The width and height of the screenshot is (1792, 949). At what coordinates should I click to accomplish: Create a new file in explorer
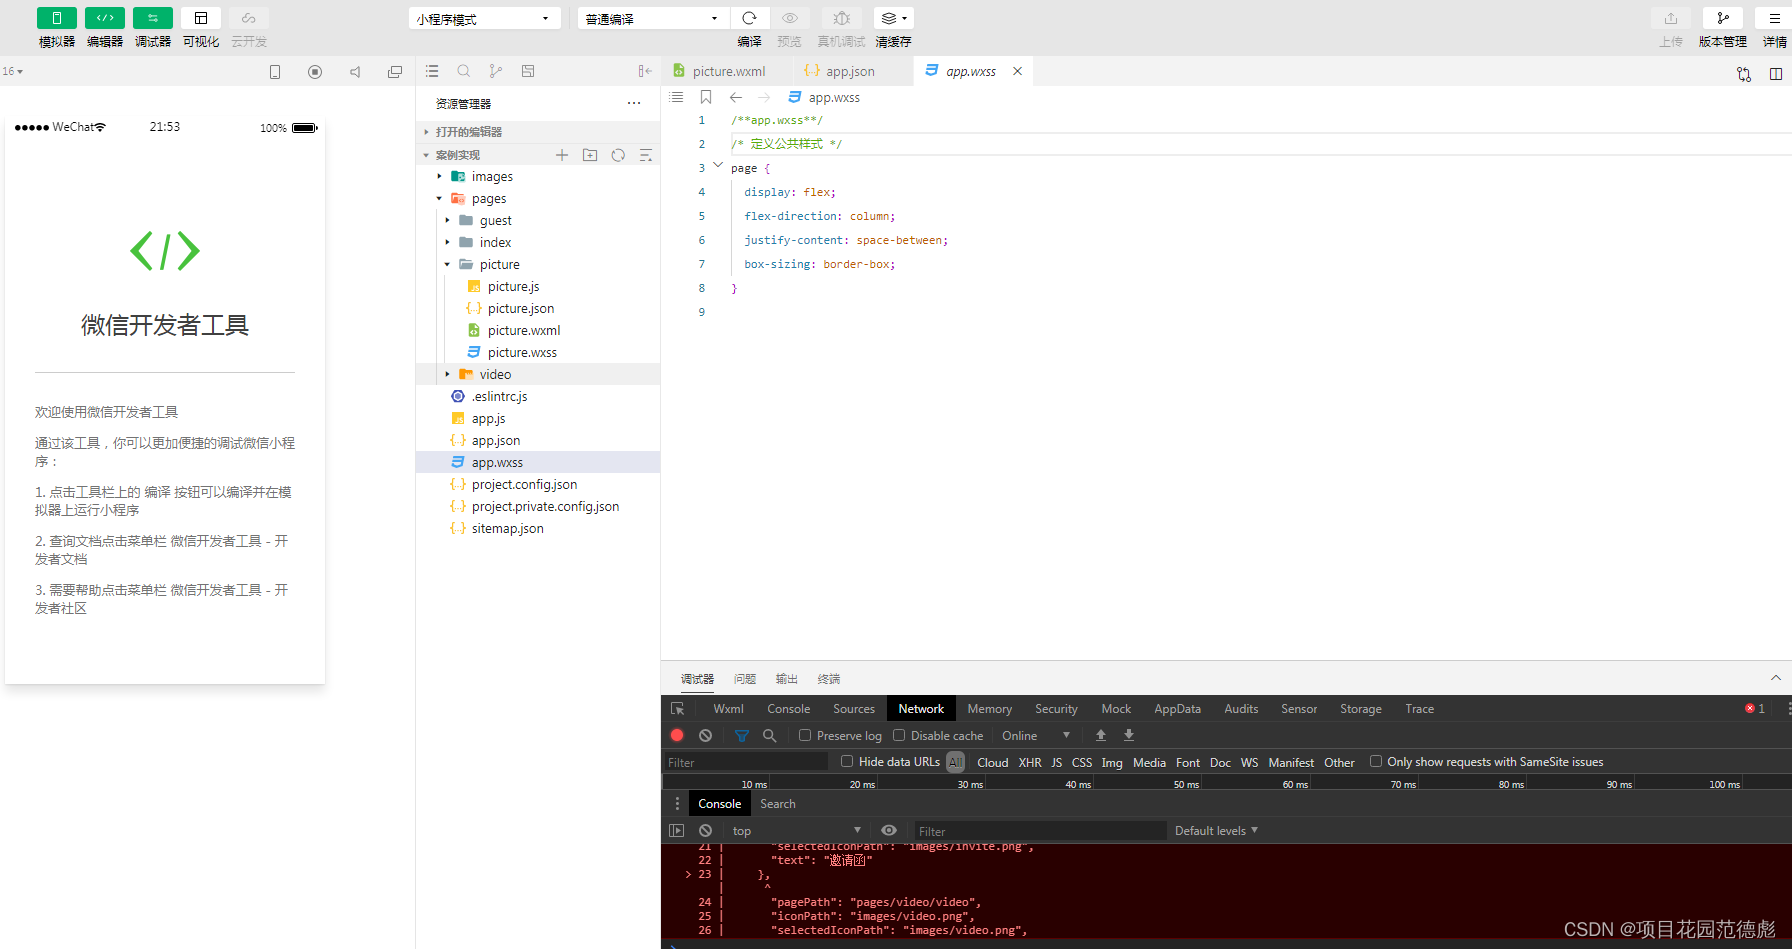coord(562,155)
